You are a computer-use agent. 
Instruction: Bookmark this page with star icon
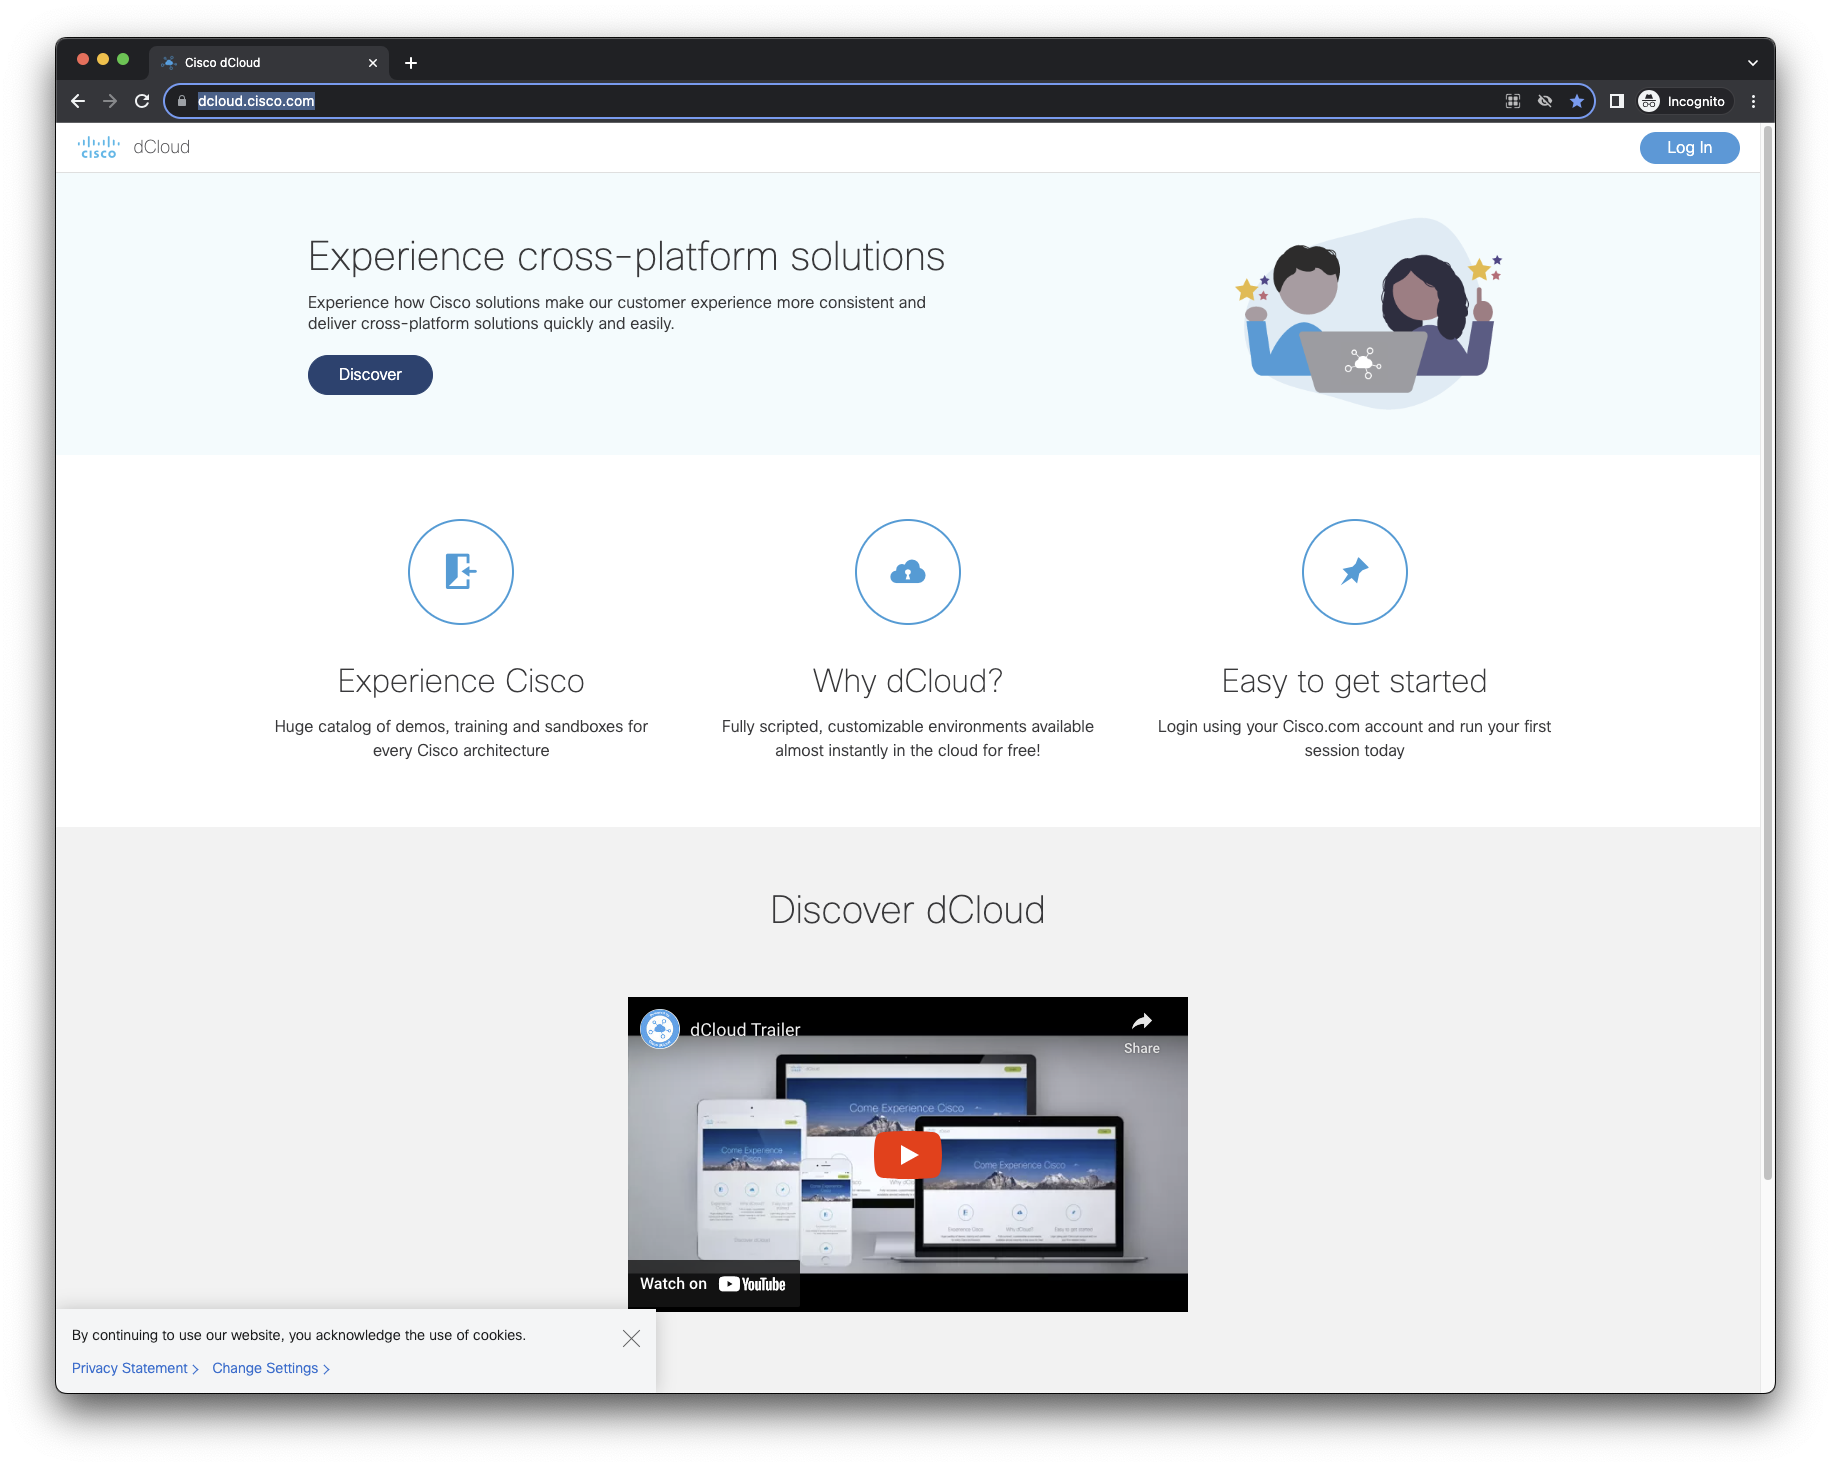(x=1577, y=101)
